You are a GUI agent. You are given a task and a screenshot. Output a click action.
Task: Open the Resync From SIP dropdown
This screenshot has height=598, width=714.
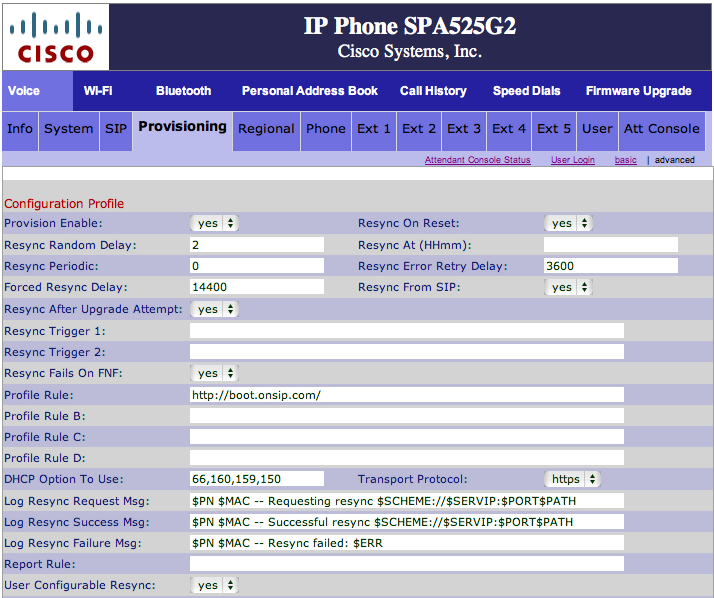(x=568, y=287)
